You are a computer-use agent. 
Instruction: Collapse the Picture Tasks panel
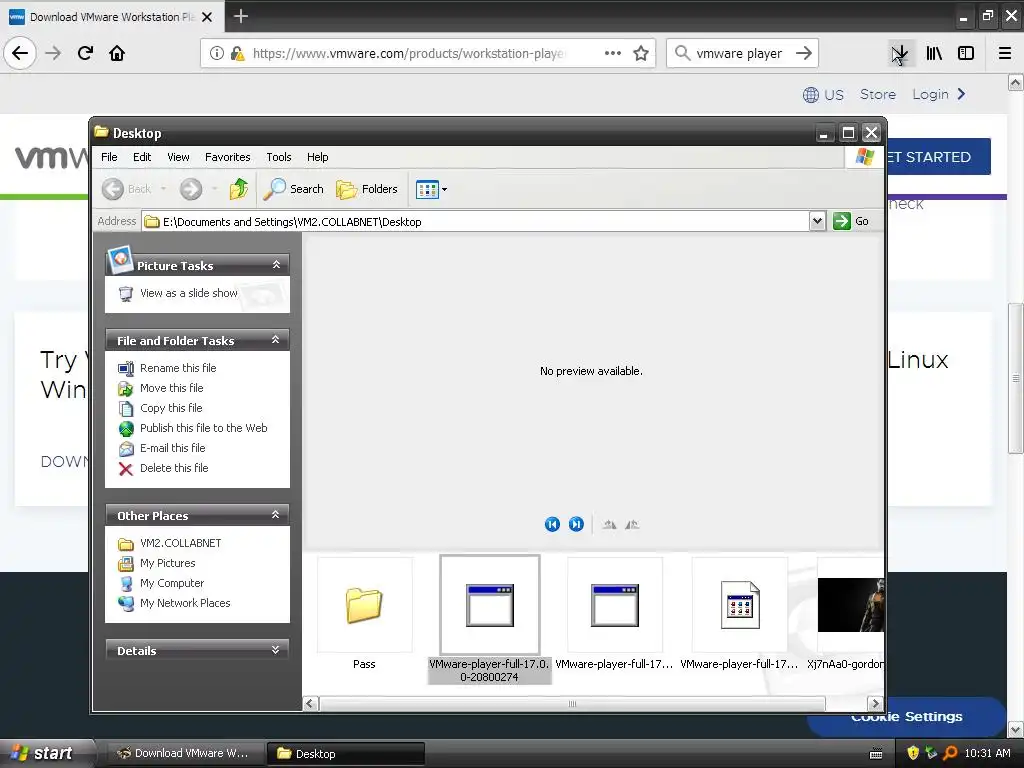pyautogui.click(x=276, y=264)
